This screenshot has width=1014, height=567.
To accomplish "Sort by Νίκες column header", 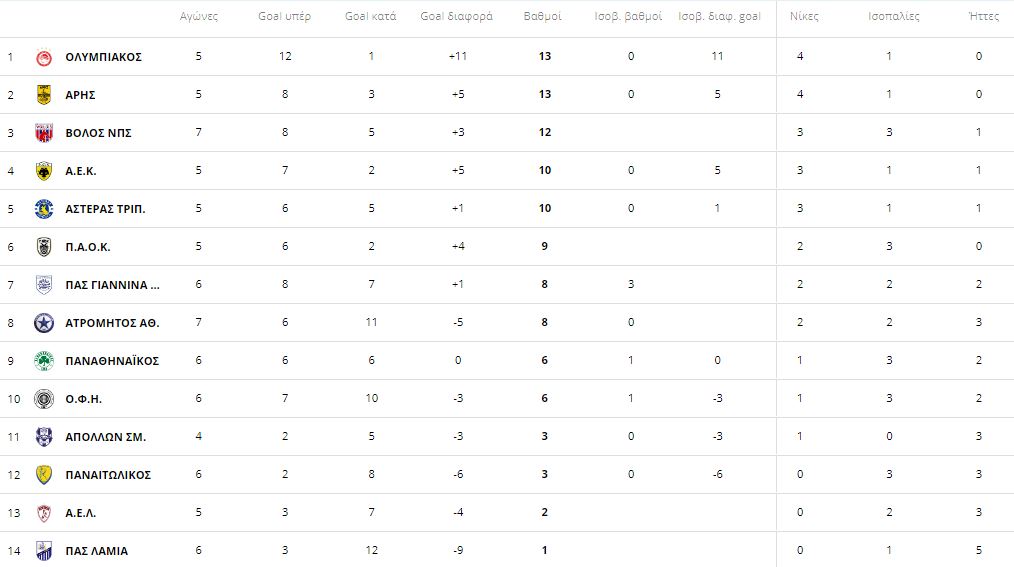I will (804, 16).
